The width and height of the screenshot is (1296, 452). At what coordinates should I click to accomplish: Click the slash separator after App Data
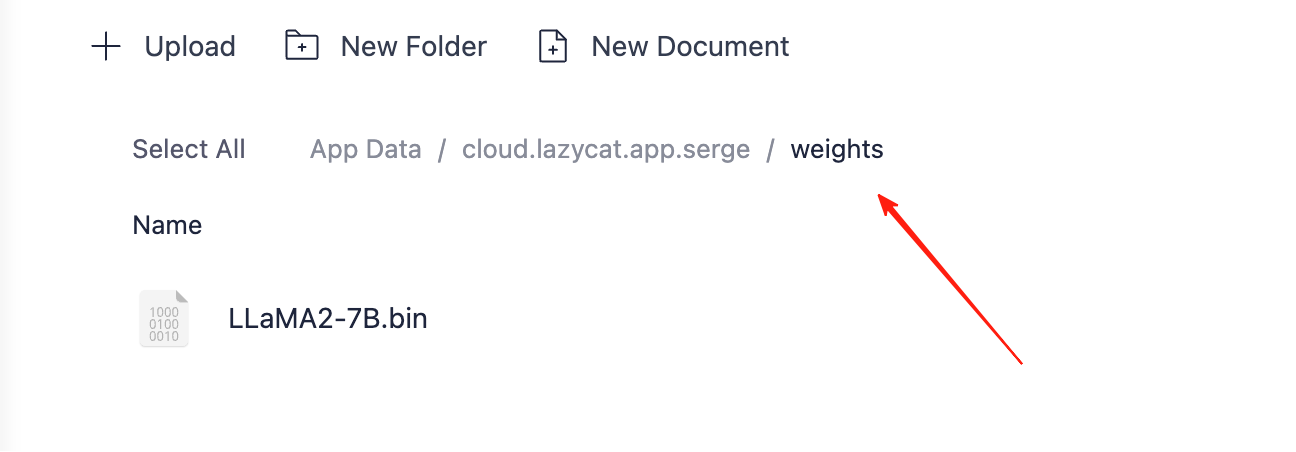[442, 150]
